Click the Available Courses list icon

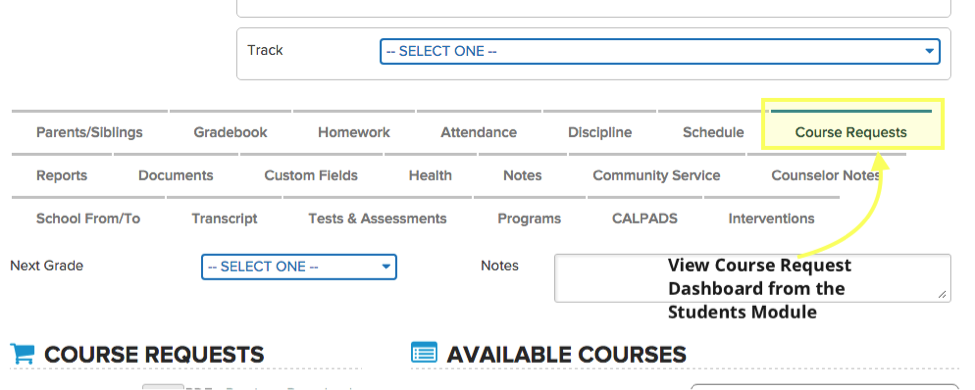[424, 353]
